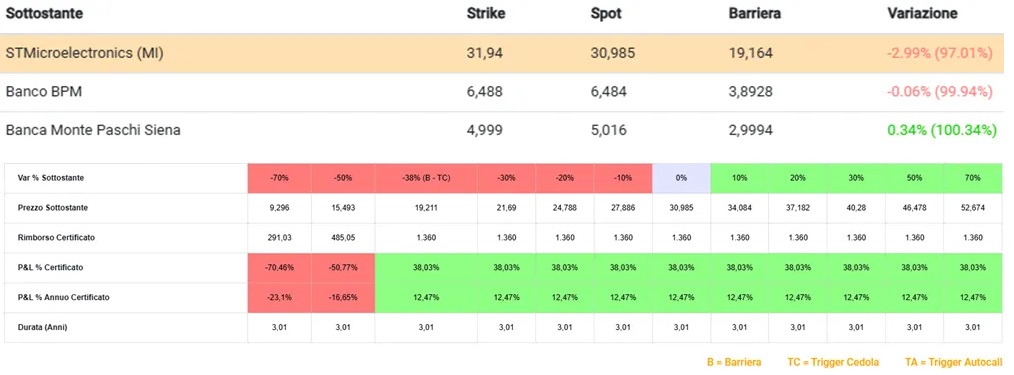Click the Spot column header
This screenshot has height=375, width=1014.
606,14
